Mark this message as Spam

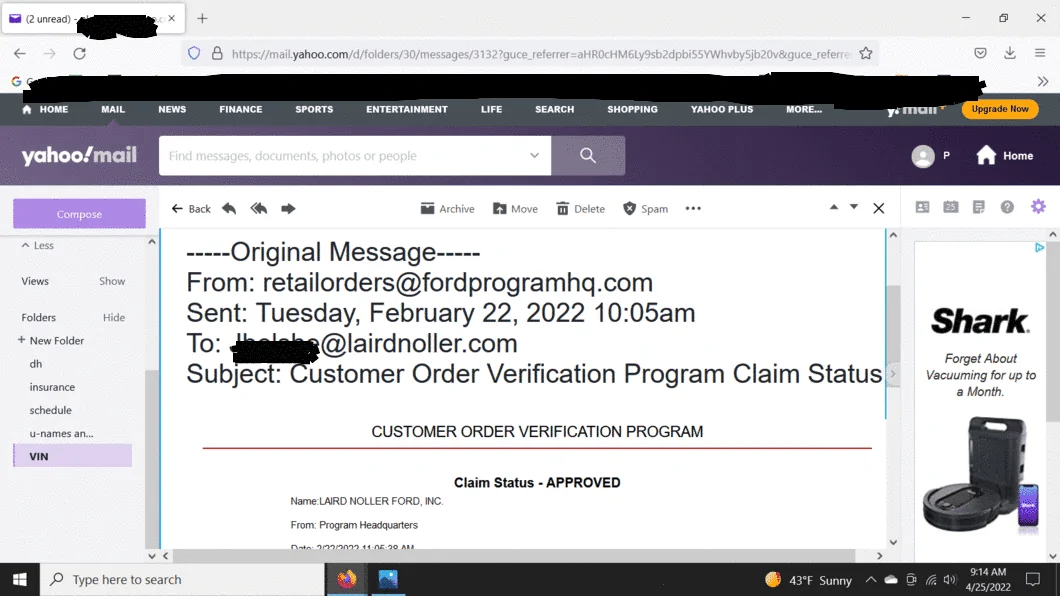pyautogui.click(x=645, y=209)
